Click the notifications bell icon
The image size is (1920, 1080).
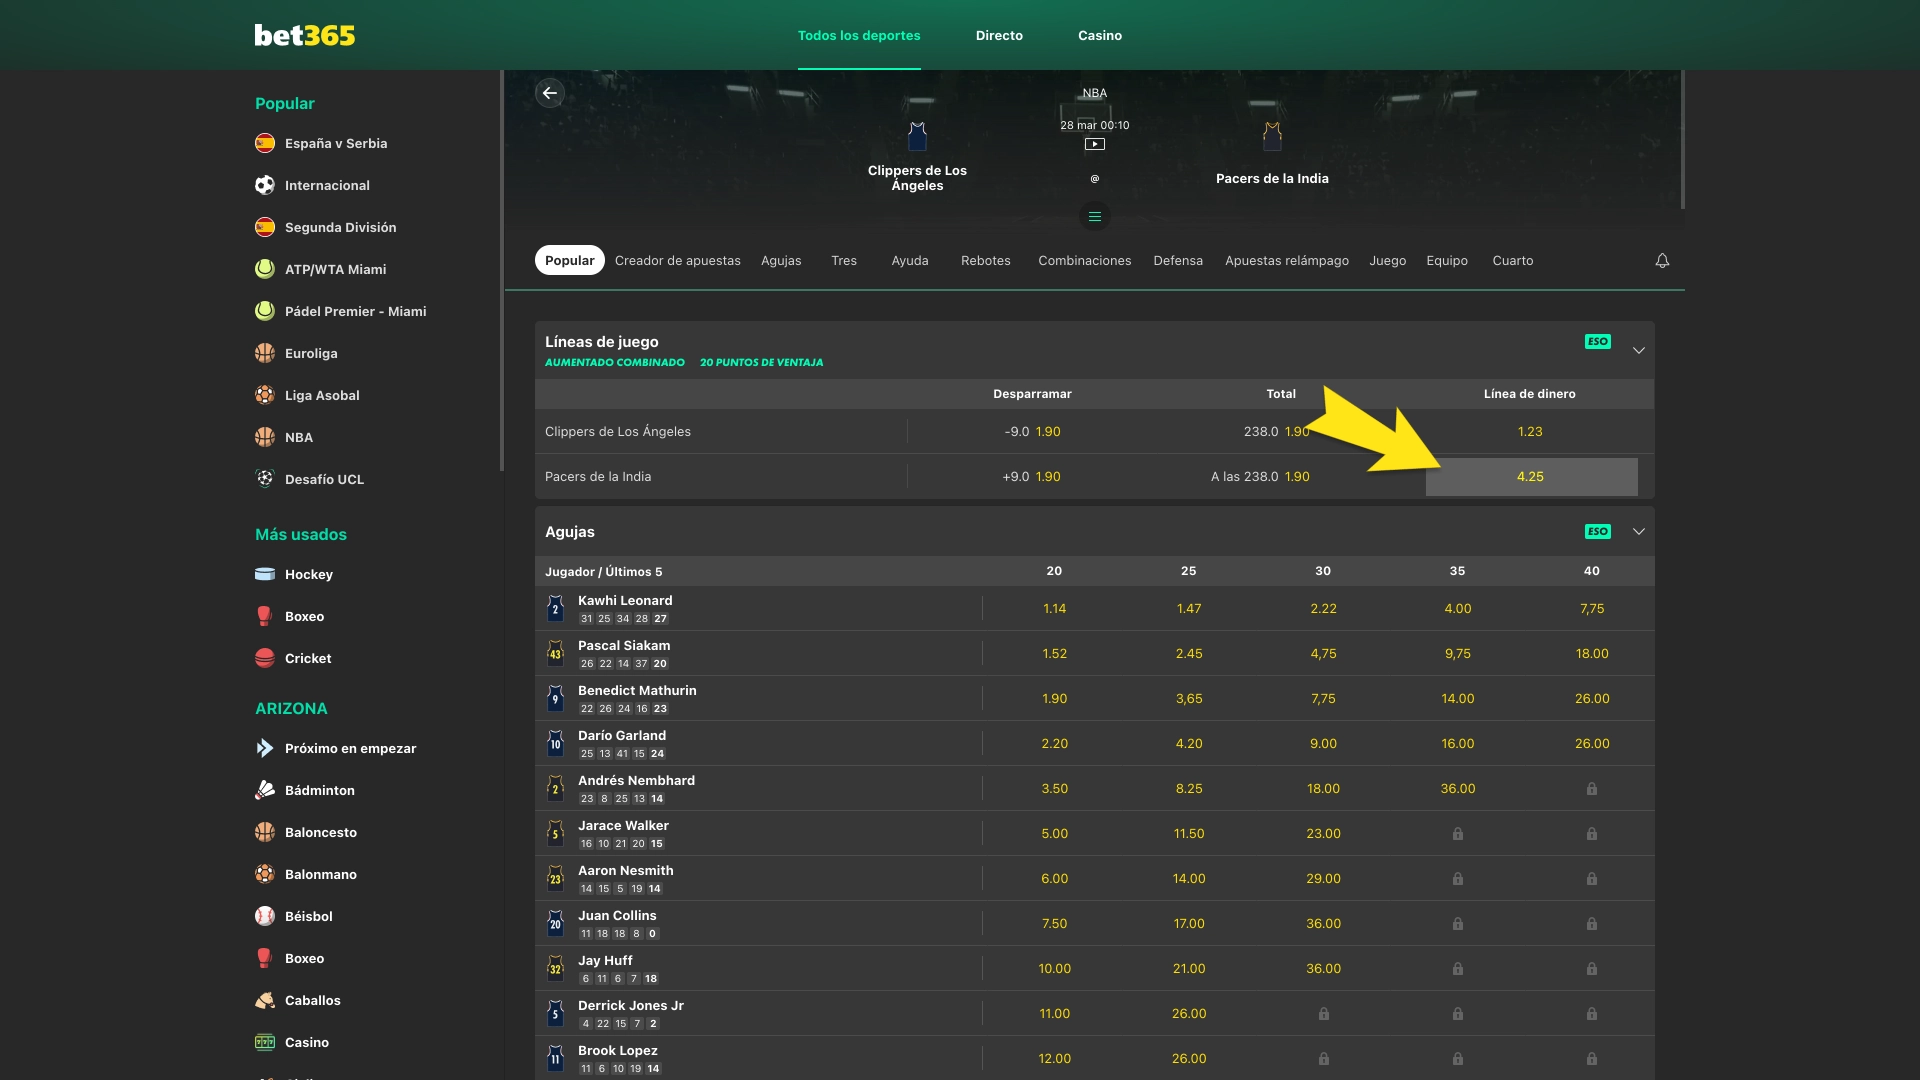(1662, 260)
